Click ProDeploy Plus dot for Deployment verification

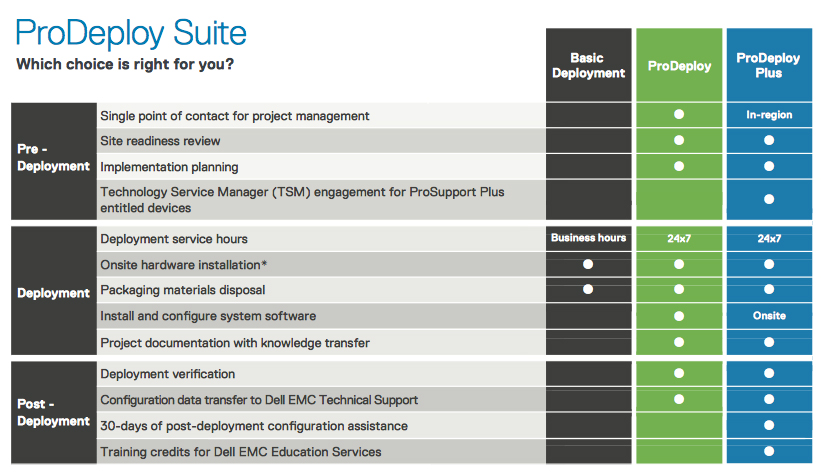pos(769,373)
